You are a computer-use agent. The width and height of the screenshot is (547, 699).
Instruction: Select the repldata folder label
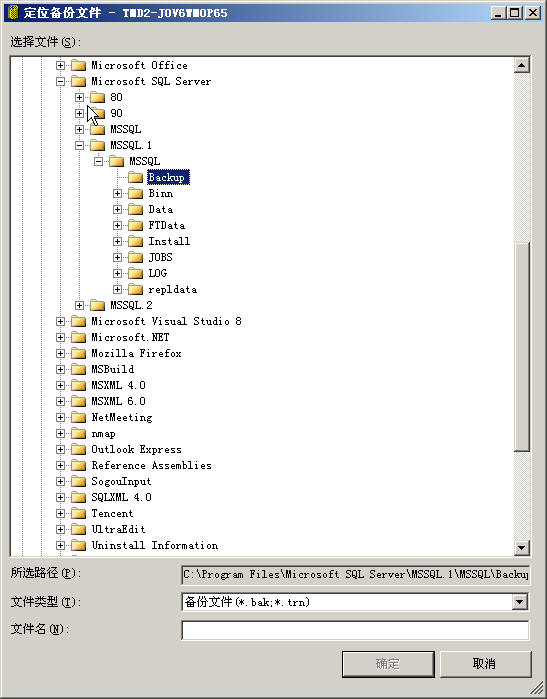click(172, 289)
